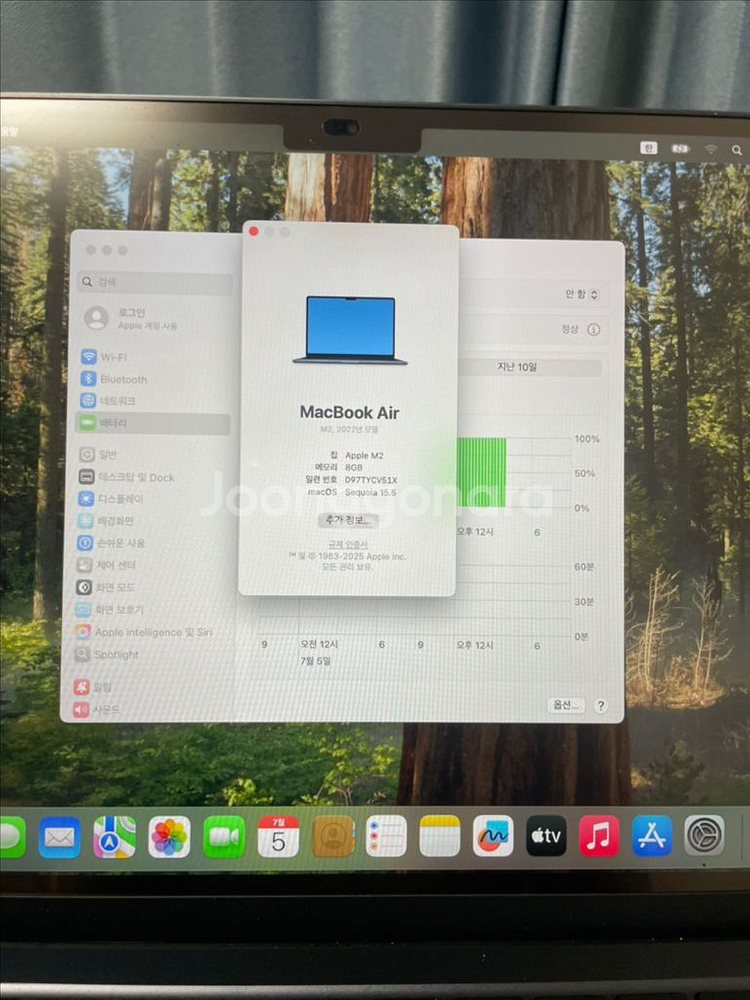Switch the Korean input source in menu bar
750x1000 pixels.
point(648,148)
